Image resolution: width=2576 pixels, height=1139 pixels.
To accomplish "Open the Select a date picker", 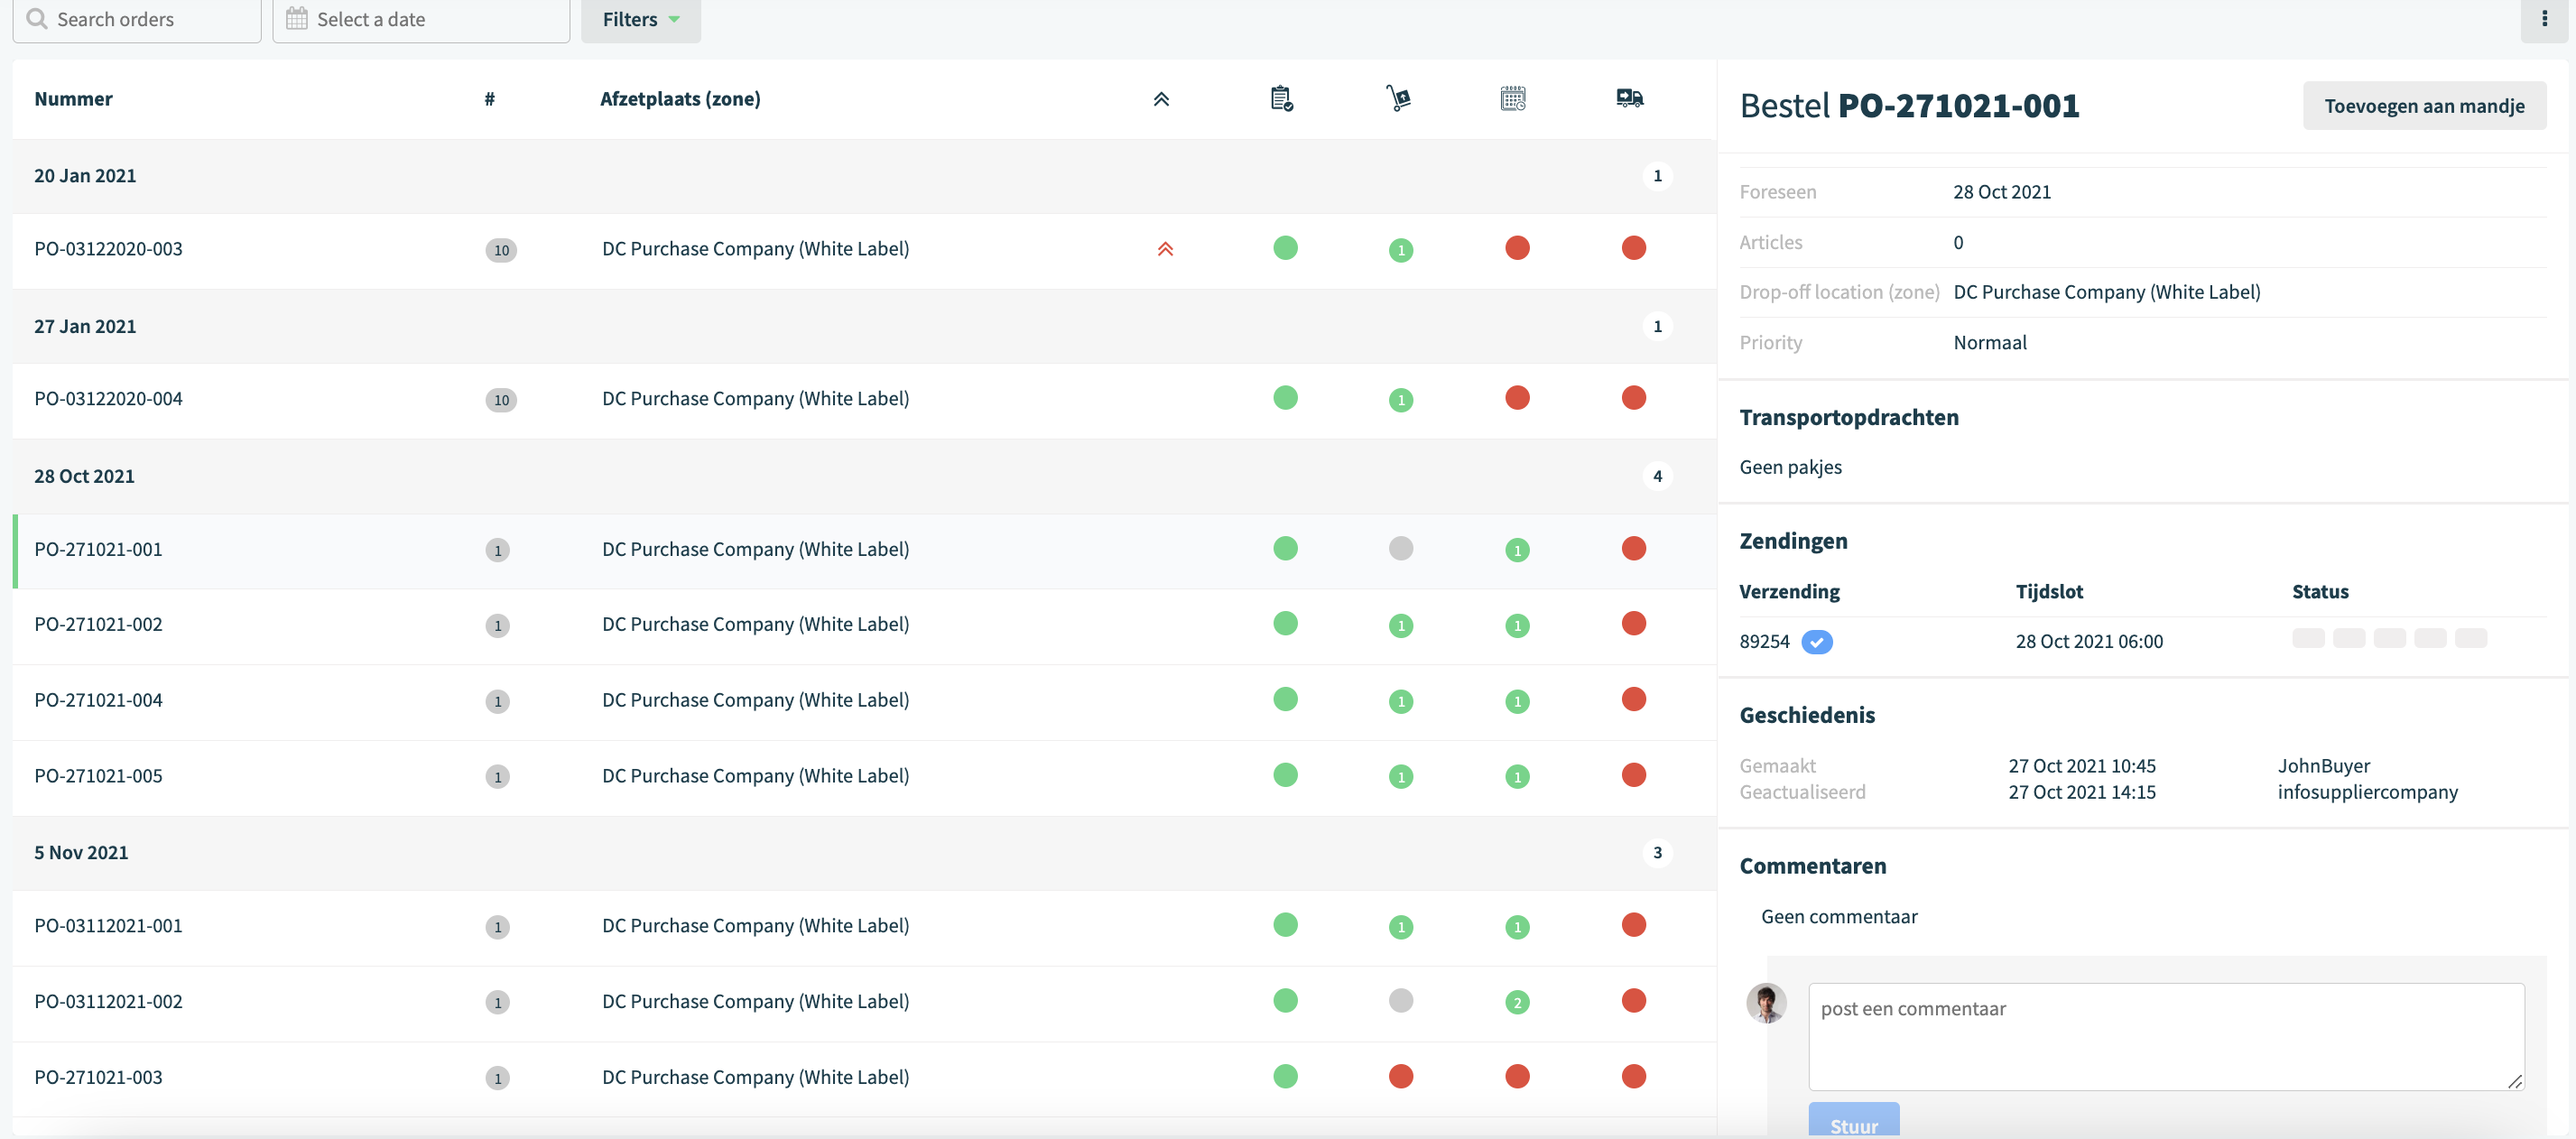I will [421, 19].
